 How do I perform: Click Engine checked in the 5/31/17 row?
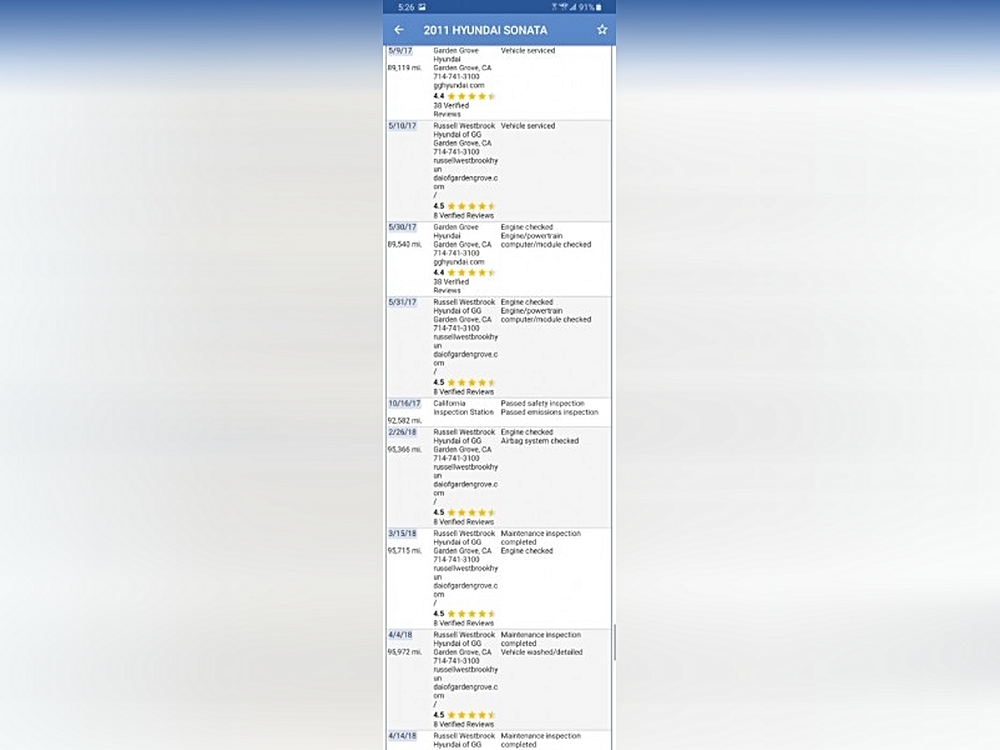527,302
